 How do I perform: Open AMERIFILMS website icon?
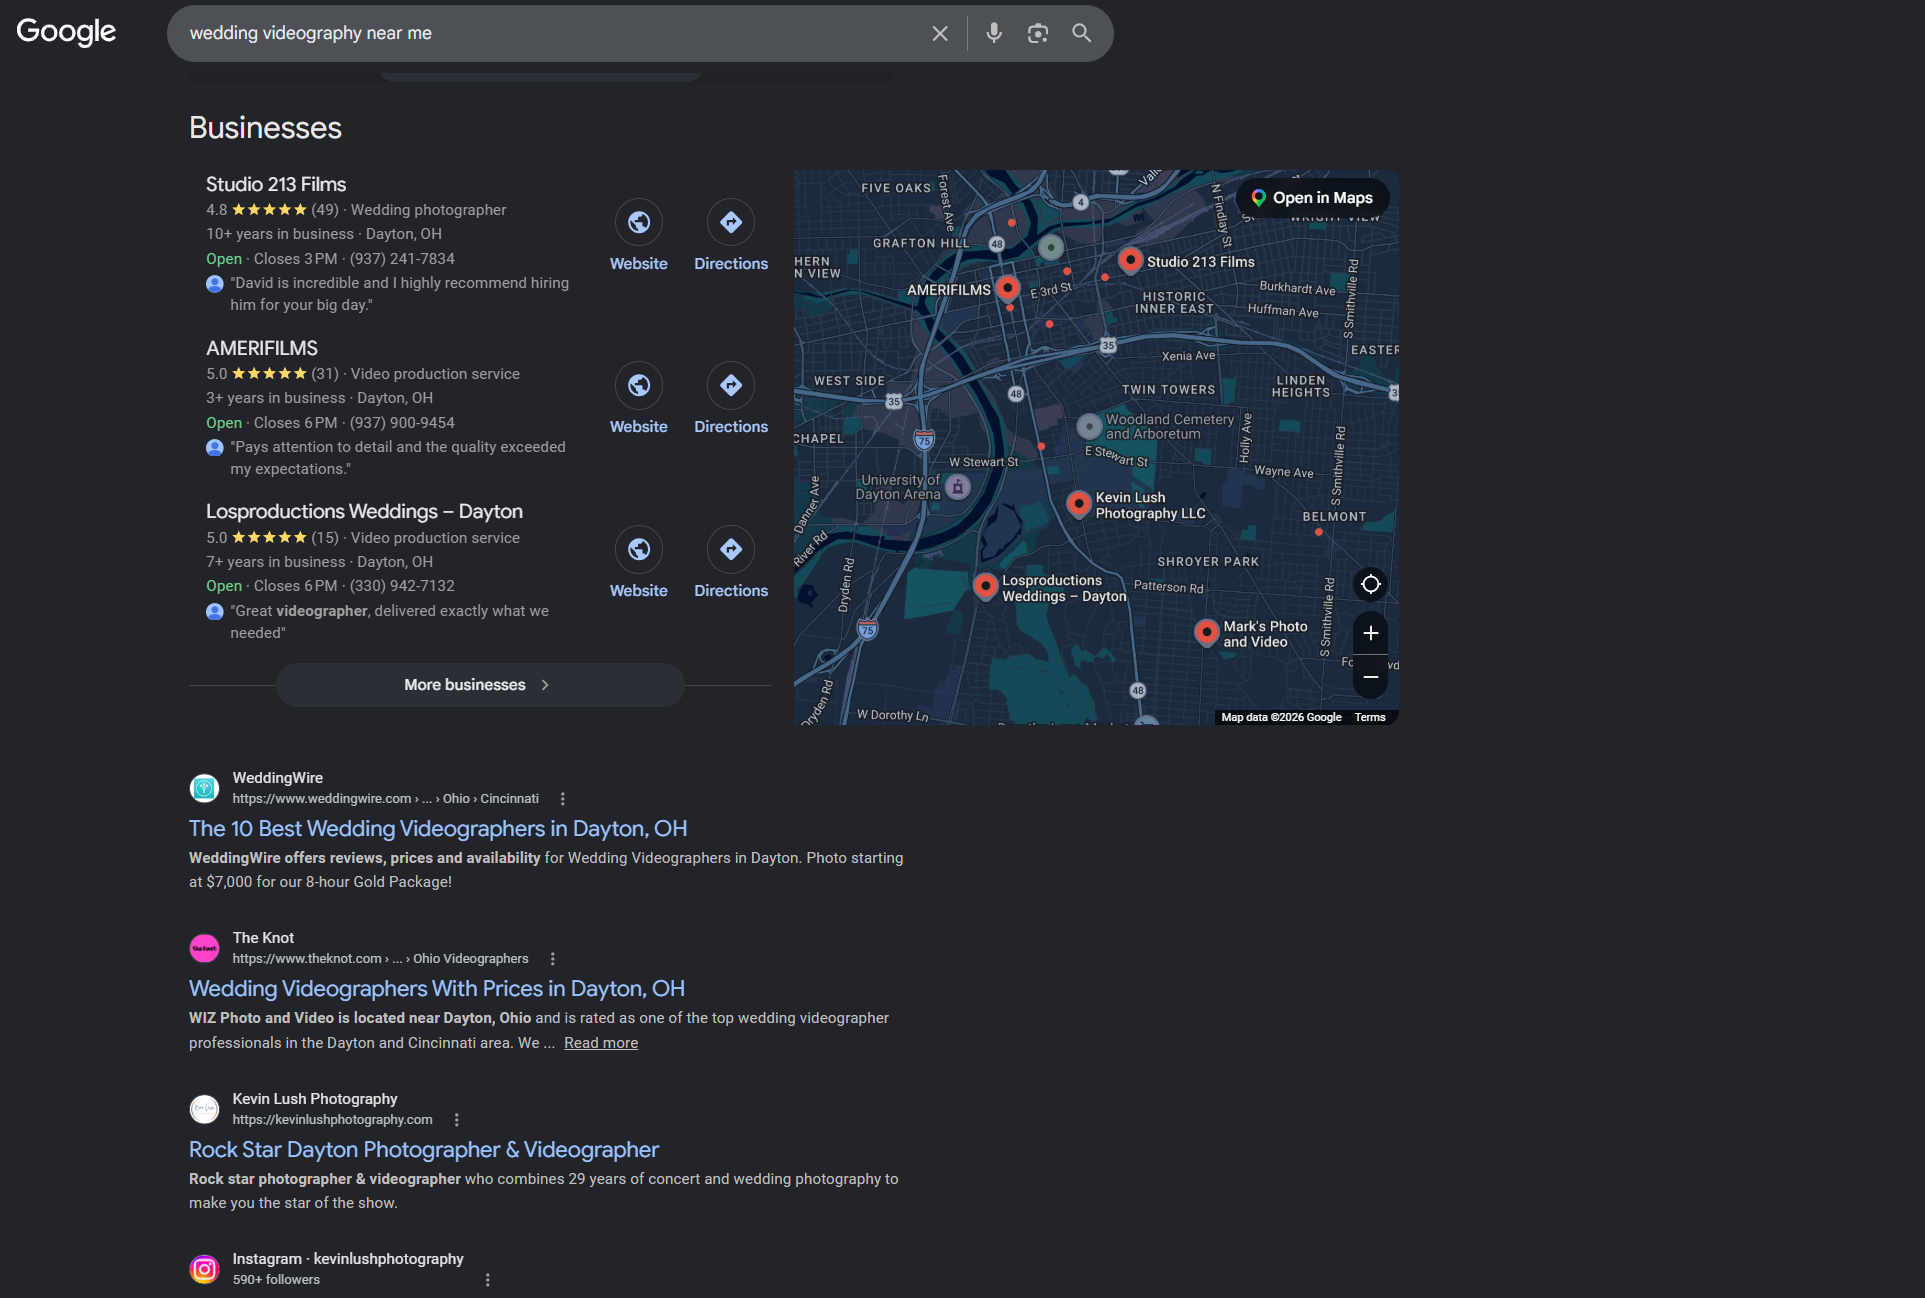(639, 385)
